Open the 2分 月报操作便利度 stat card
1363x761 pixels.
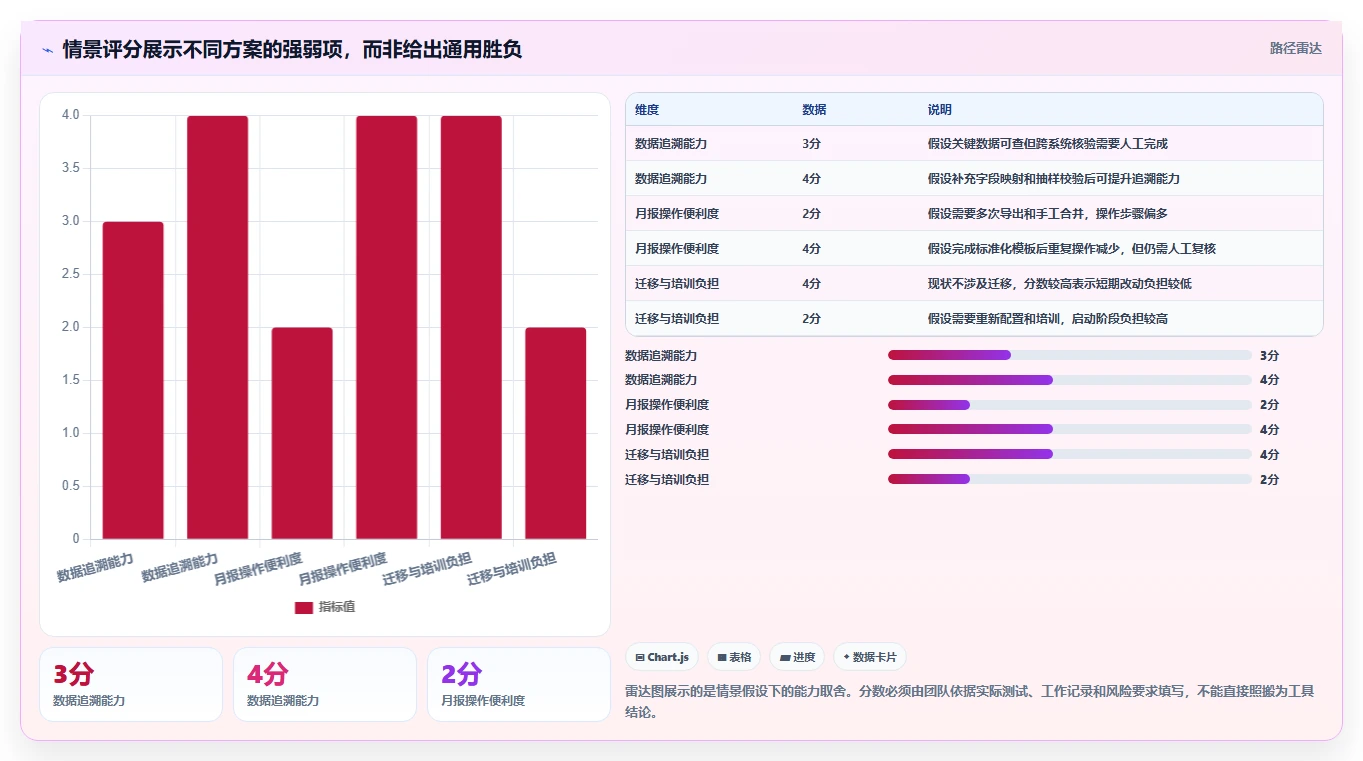pyautogui.click(x=519, y=684)
